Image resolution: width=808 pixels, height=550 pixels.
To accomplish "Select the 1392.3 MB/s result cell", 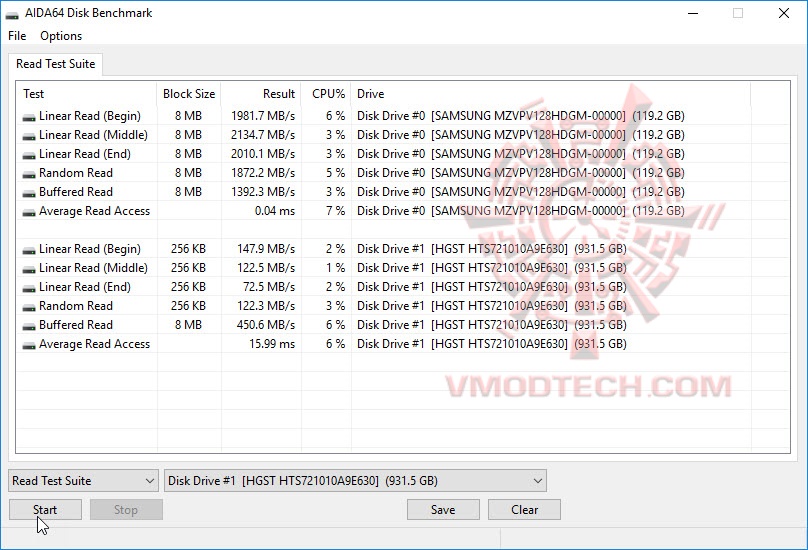I will point(263,192).
